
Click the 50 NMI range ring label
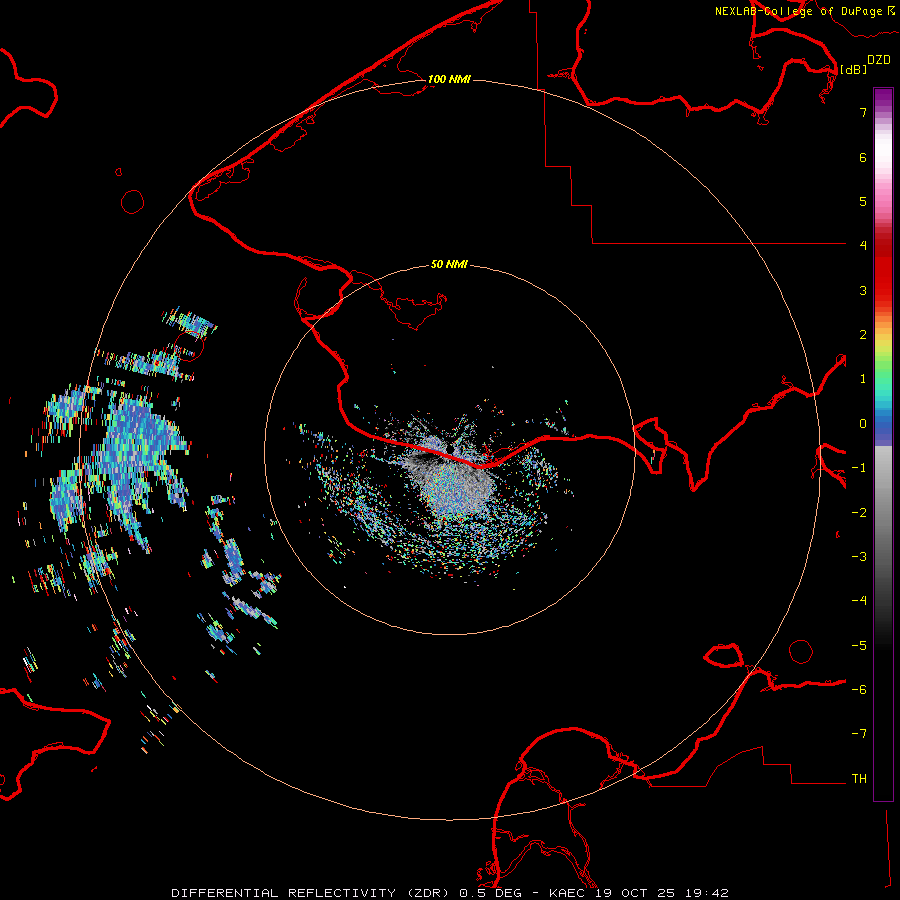449,264
